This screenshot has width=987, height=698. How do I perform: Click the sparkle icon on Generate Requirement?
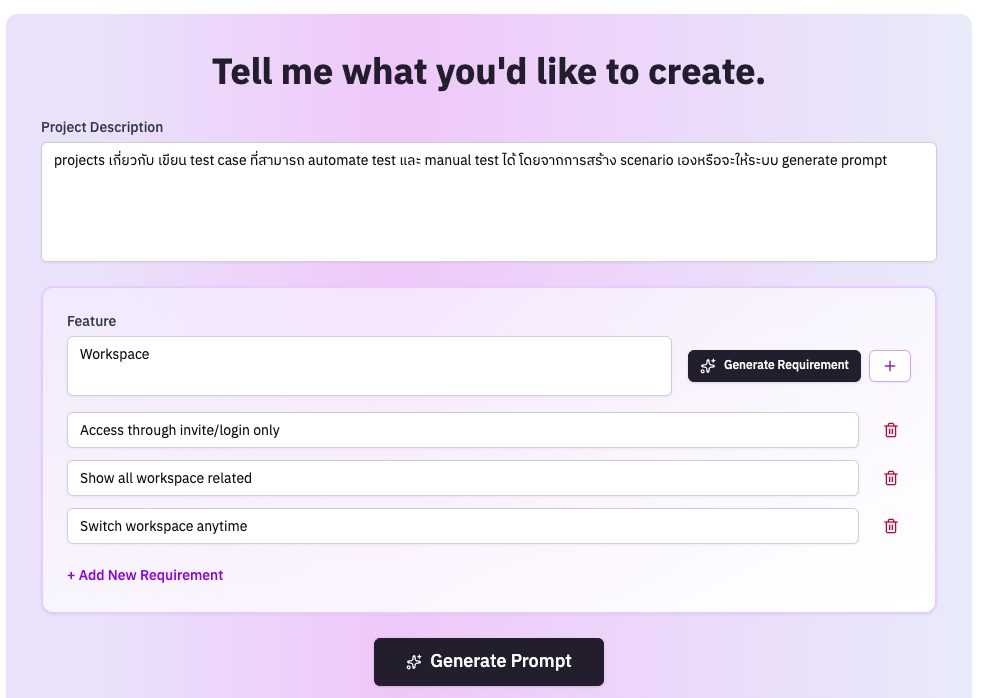[708, 366]
